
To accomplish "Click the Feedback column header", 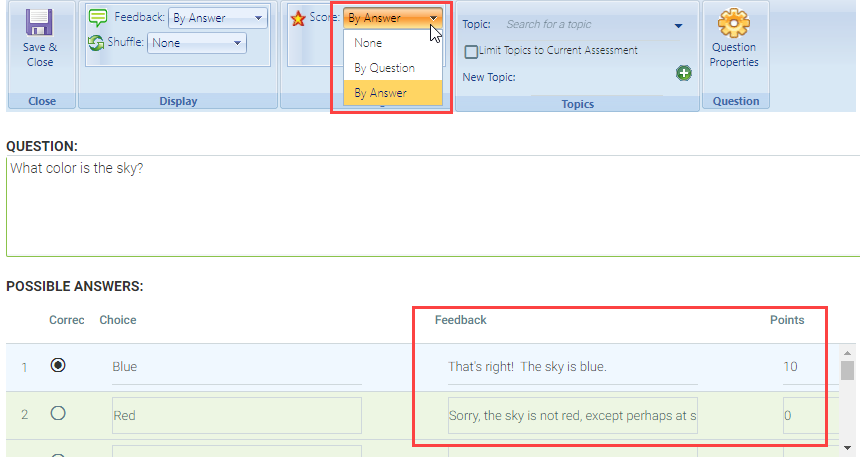I will click(x=461, y=320).
